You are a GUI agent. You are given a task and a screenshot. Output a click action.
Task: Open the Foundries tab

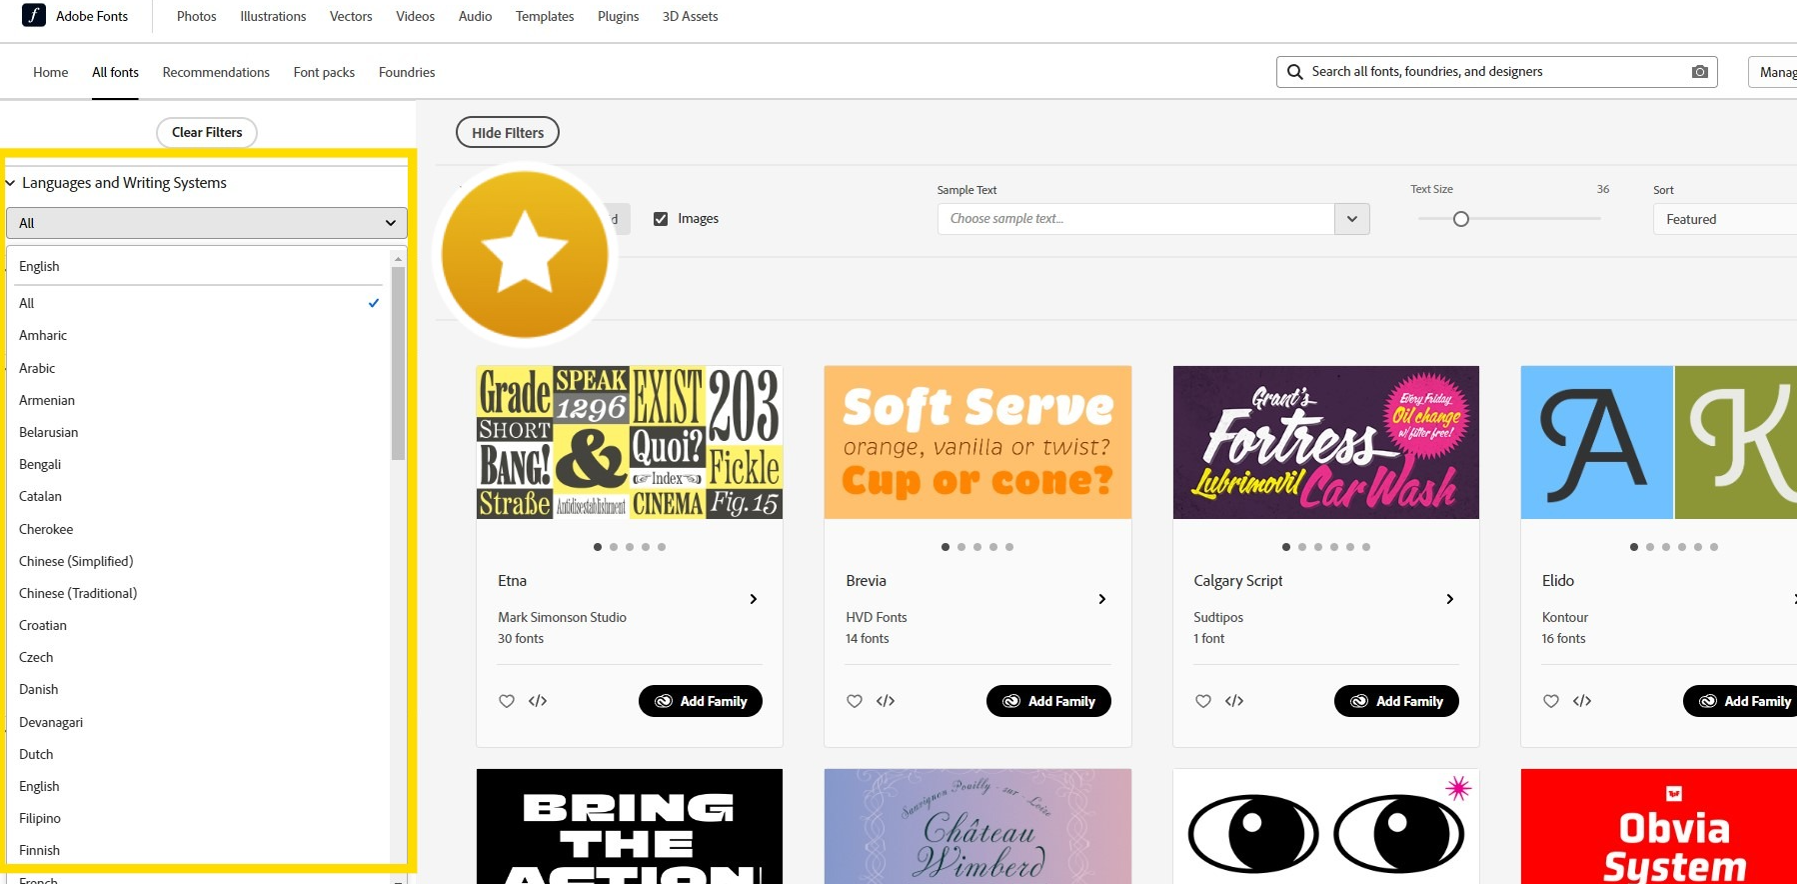(x=407, y=72)
